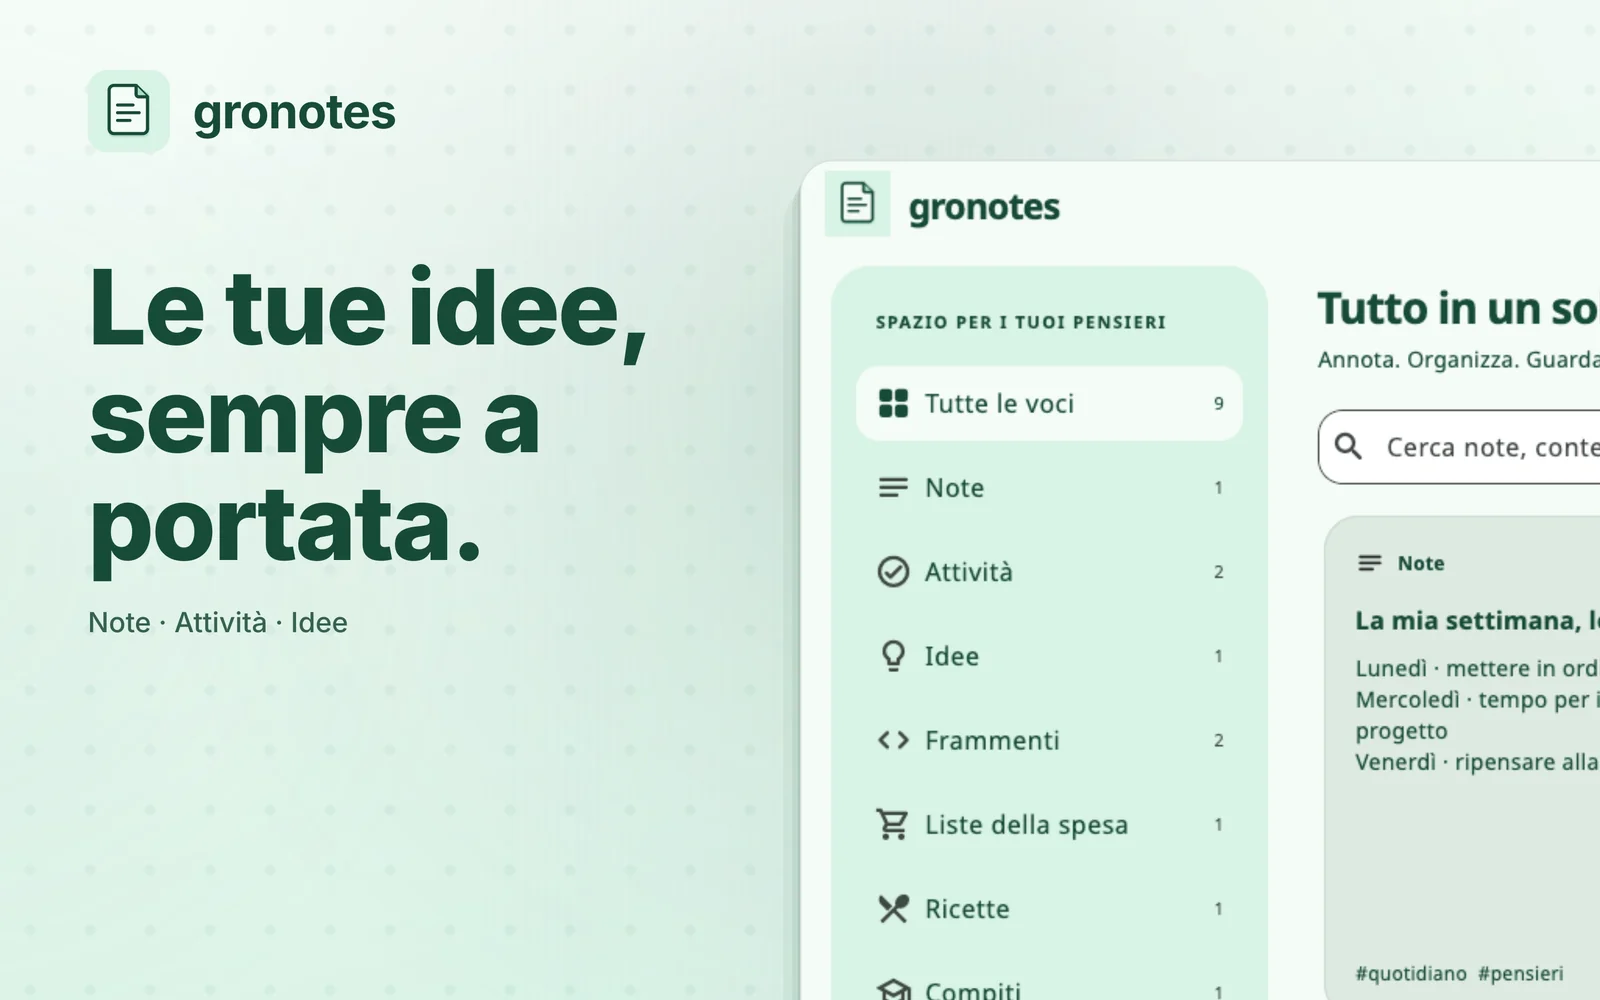The height and width of the screenshot is (1000, 1600).
Task: Click the gronotes wordmark in the banner
Action: [x=294, y=113]
